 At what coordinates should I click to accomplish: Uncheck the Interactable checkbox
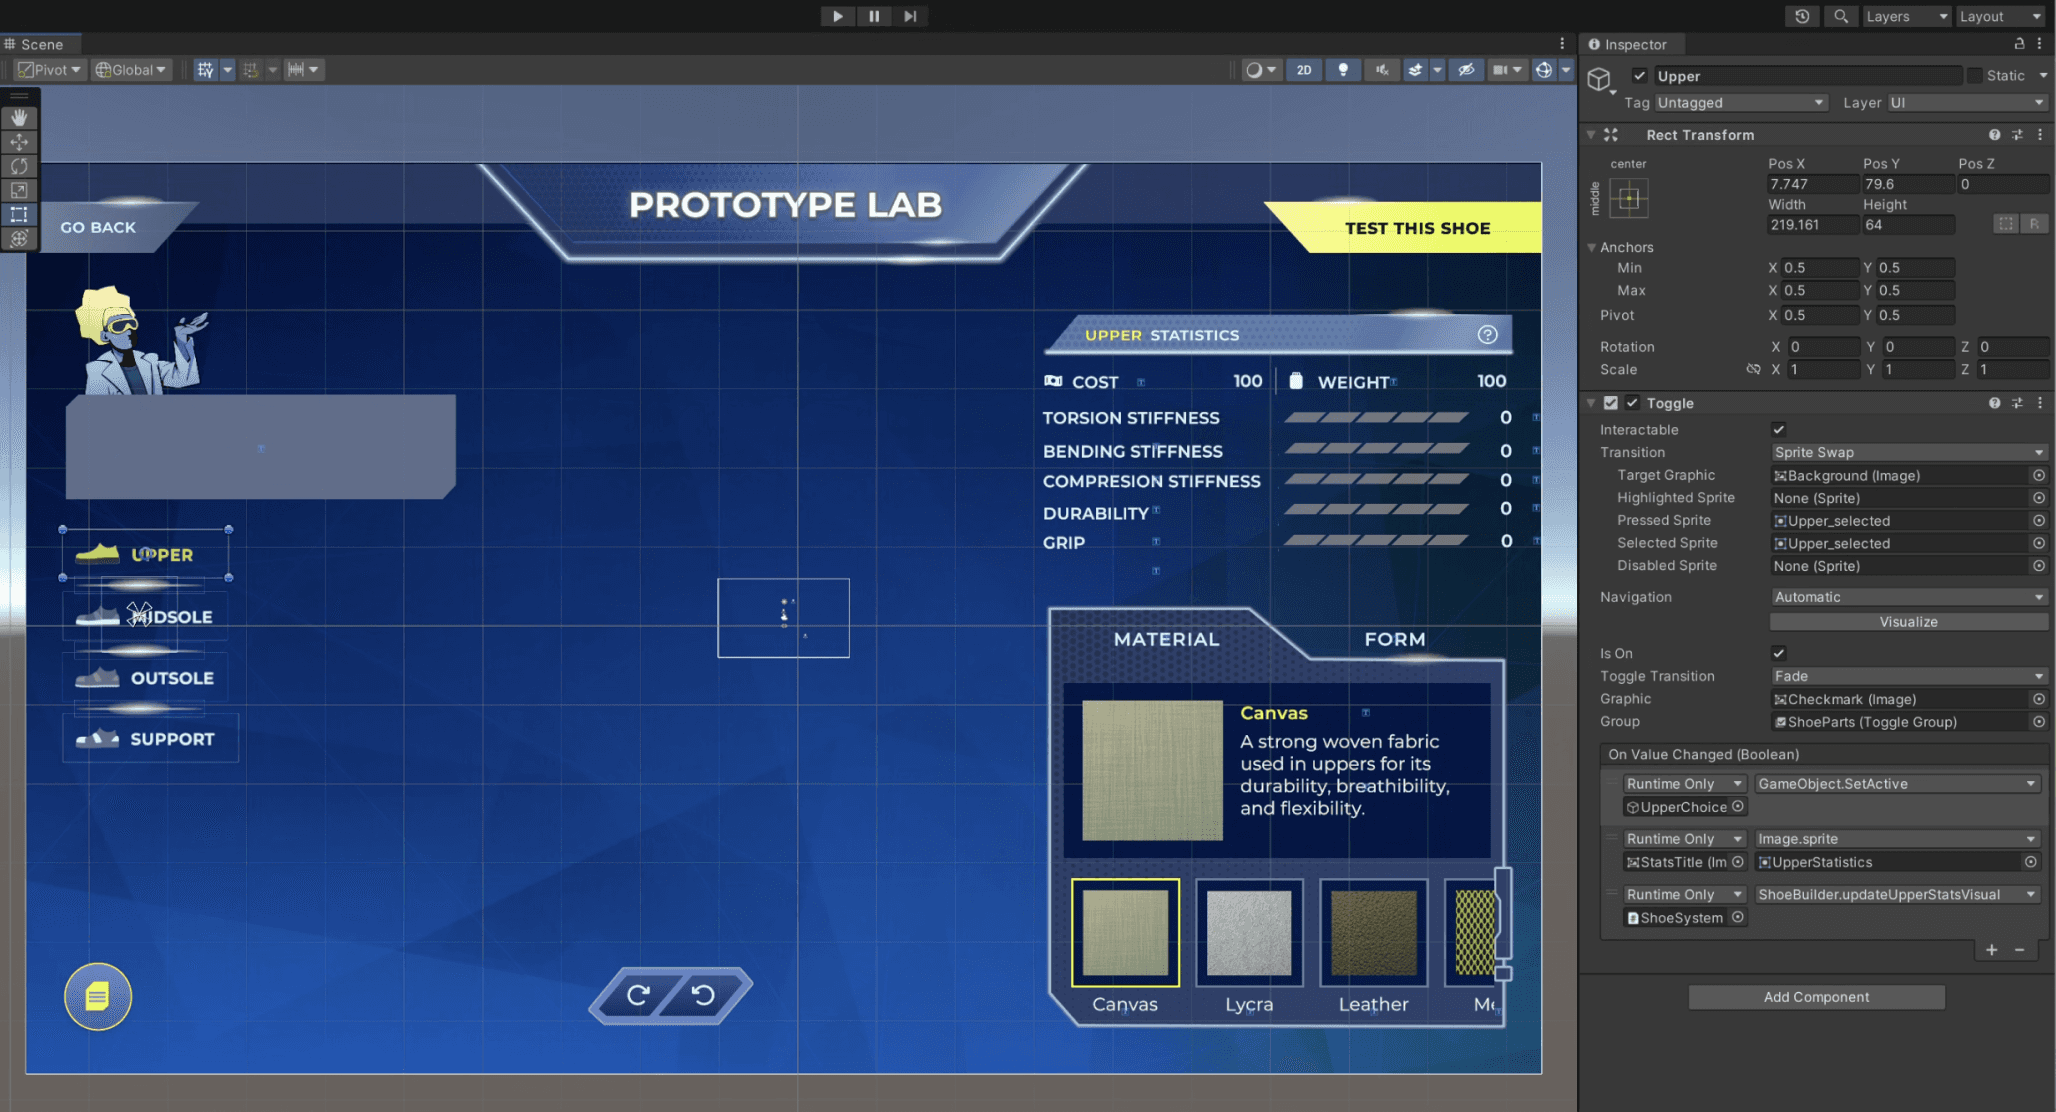click(x=1779, y=430)
